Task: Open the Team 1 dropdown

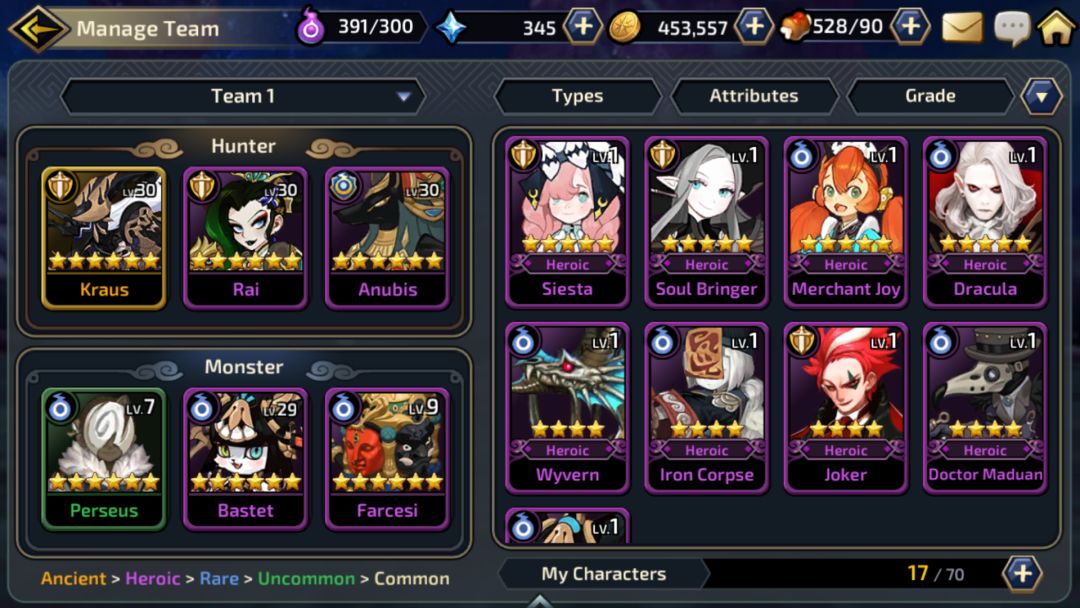Action: click(x=243, y=96)
